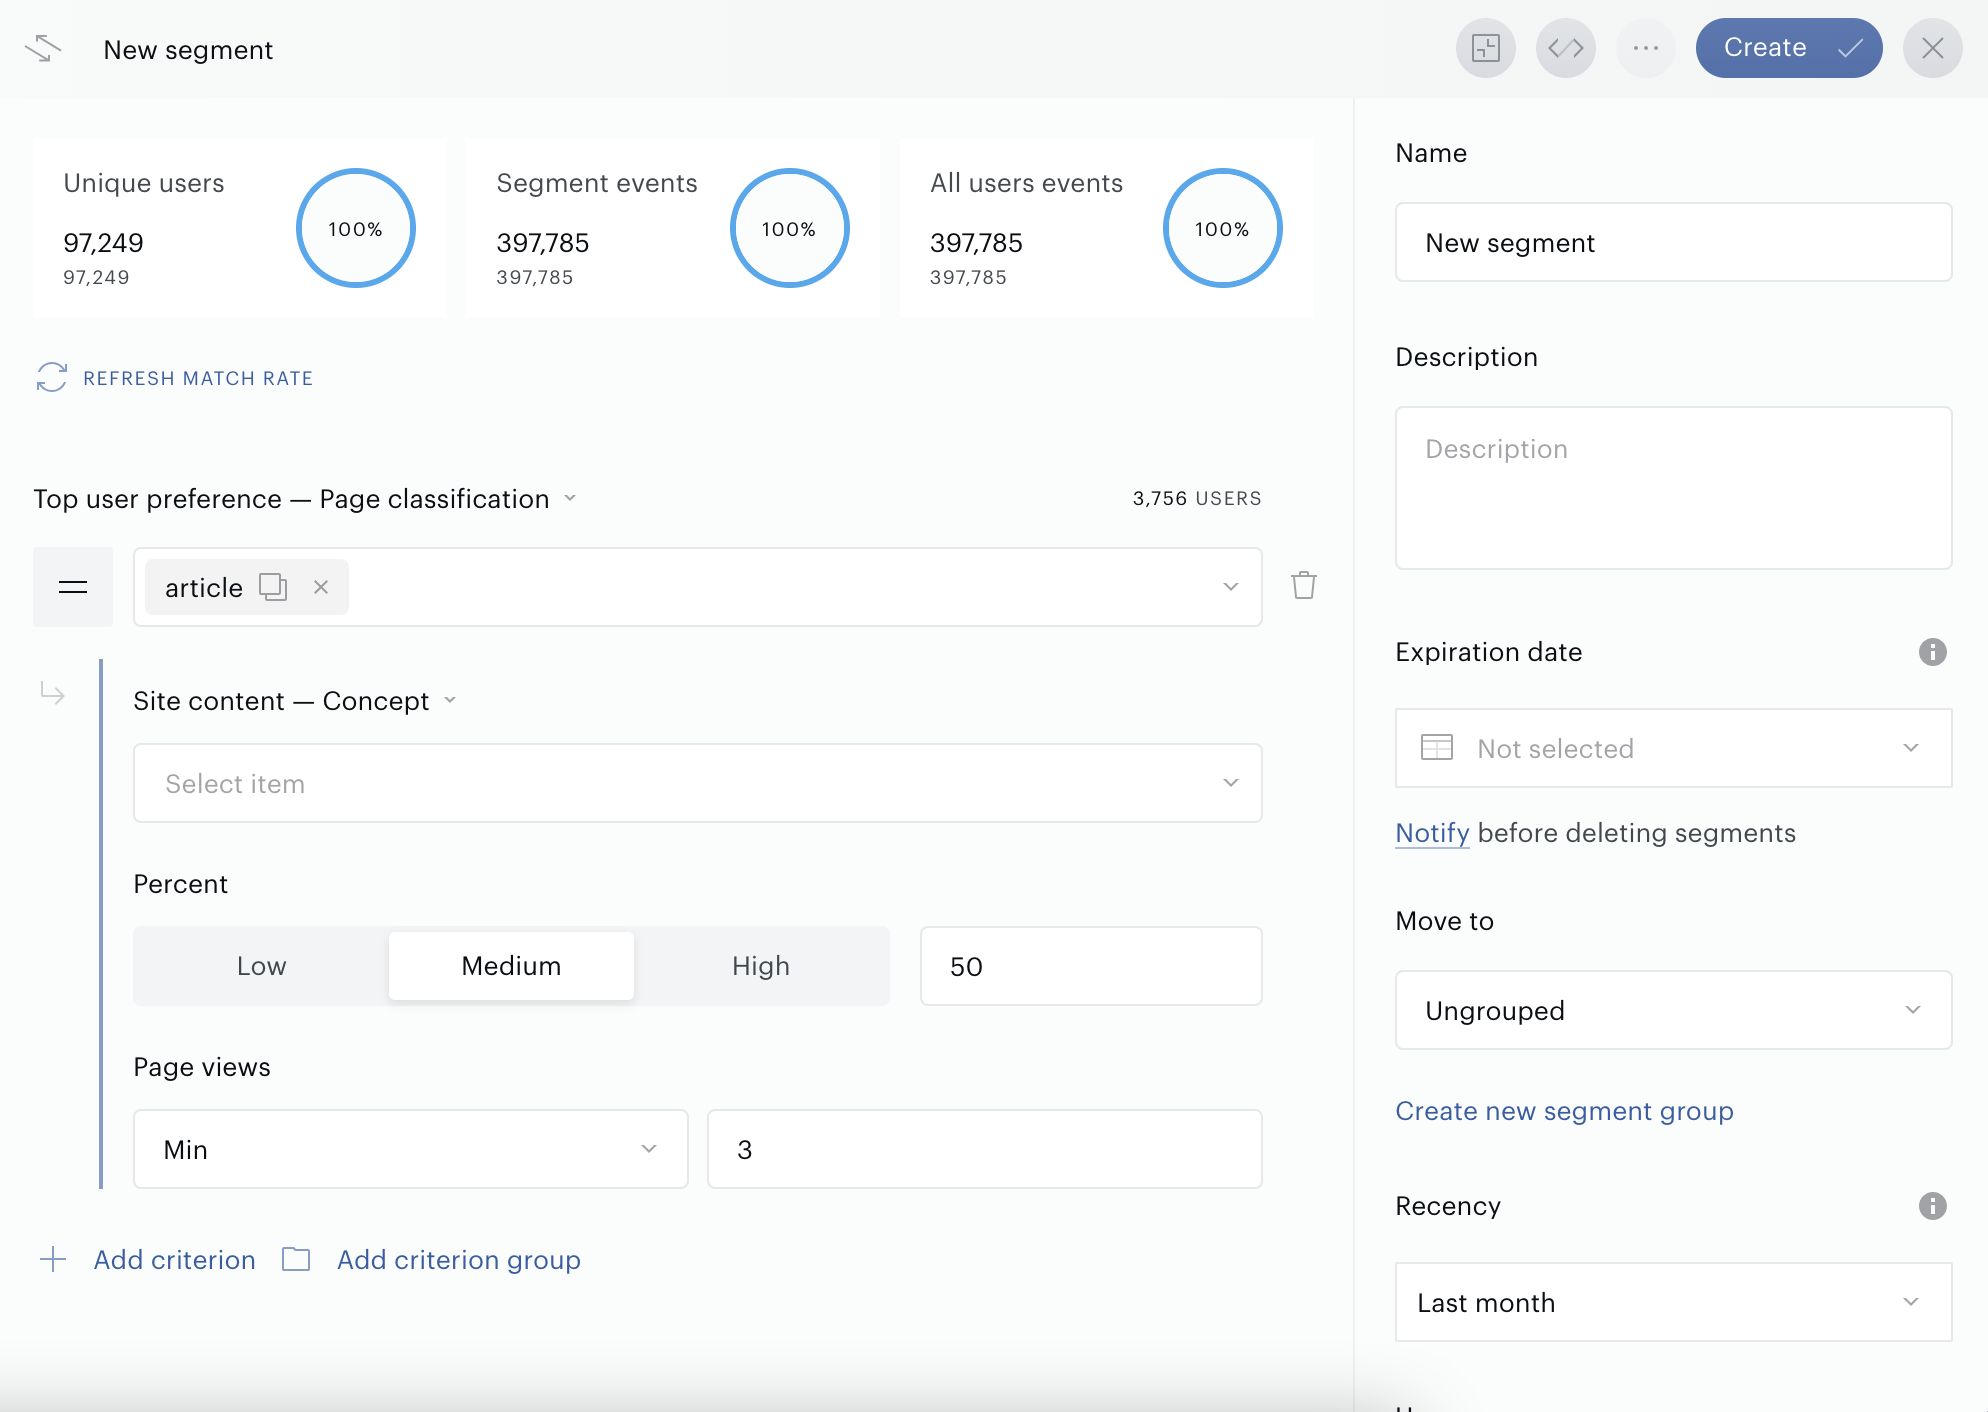Show the Expiration date info tooltip
Screen dimensions: 1988x1412
coord(1932,652)
